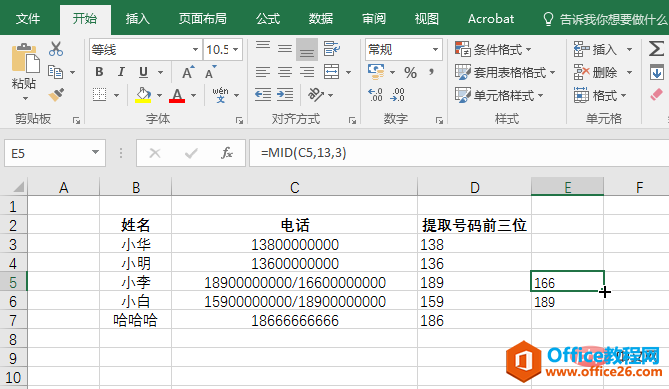Apply yellow fill color bucket
Viewport: 669px width, 389px height.
[x=143, y=95]
